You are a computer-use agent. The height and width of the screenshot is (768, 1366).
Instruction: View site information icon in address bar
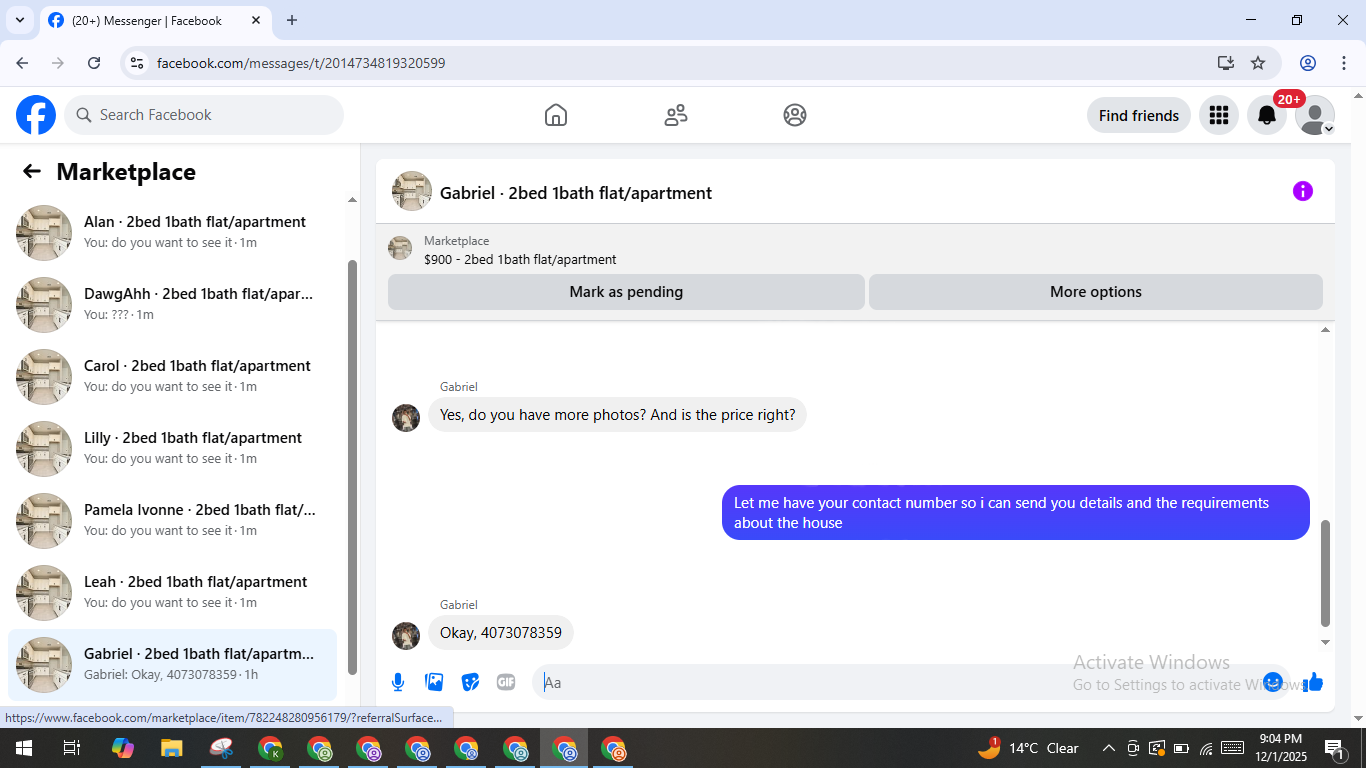pos(138,63)
